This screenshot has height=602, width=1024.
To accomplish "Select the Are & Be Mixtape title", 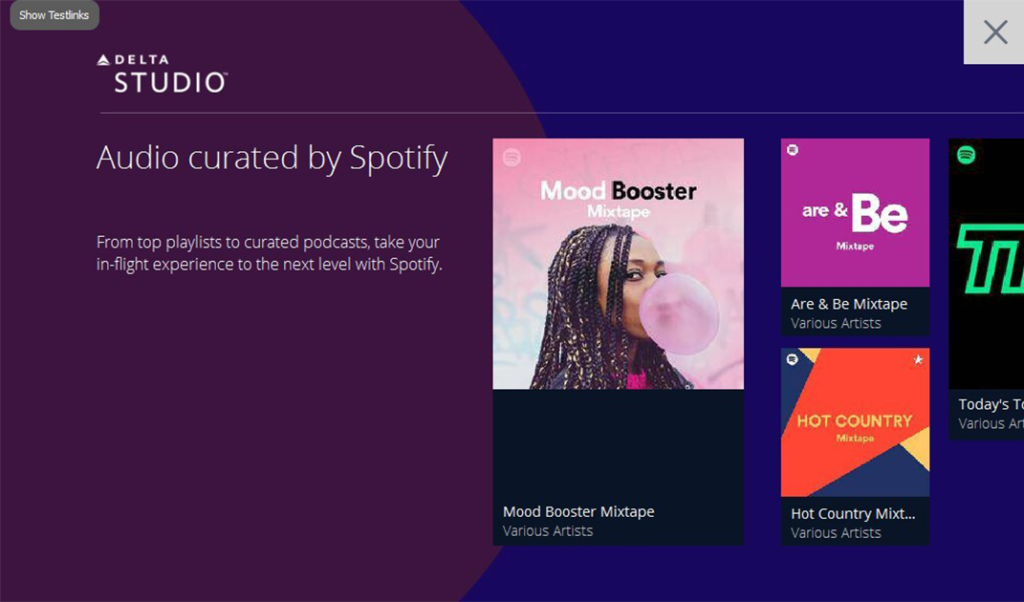I will point(849,304).
